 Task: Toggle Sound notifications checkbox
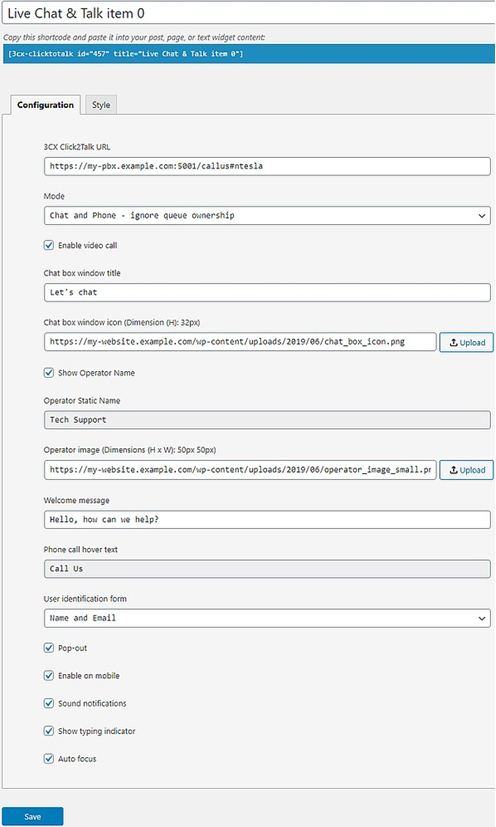click(49, 703)
